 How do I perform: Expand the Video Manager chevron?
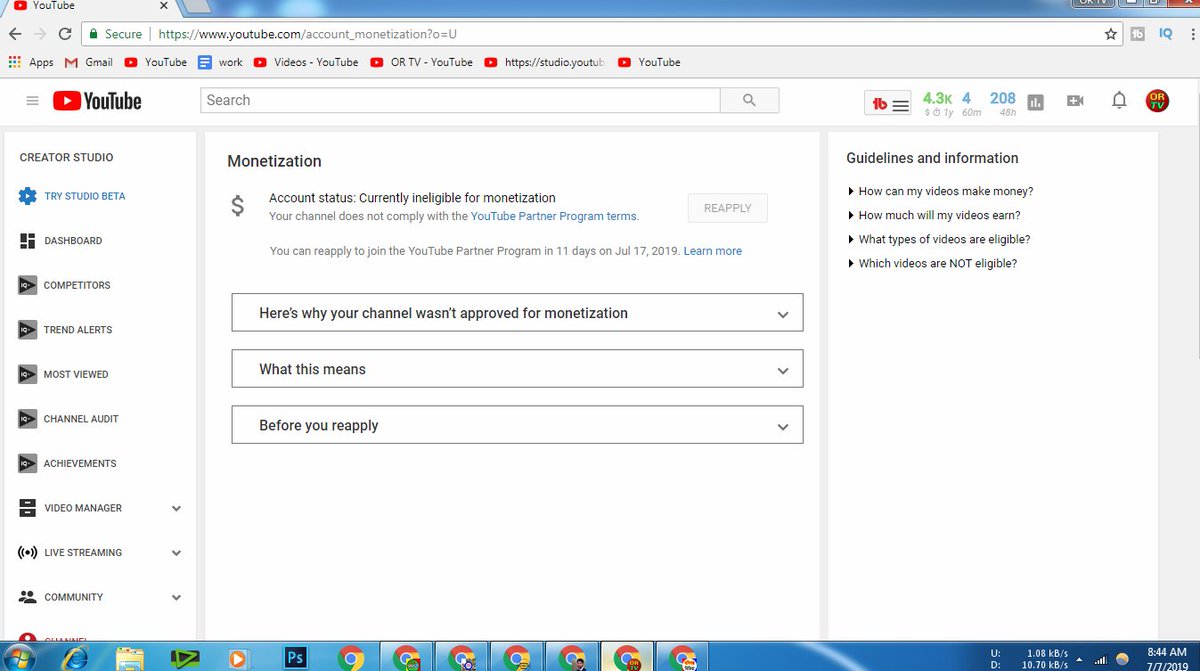click(176, 508)
